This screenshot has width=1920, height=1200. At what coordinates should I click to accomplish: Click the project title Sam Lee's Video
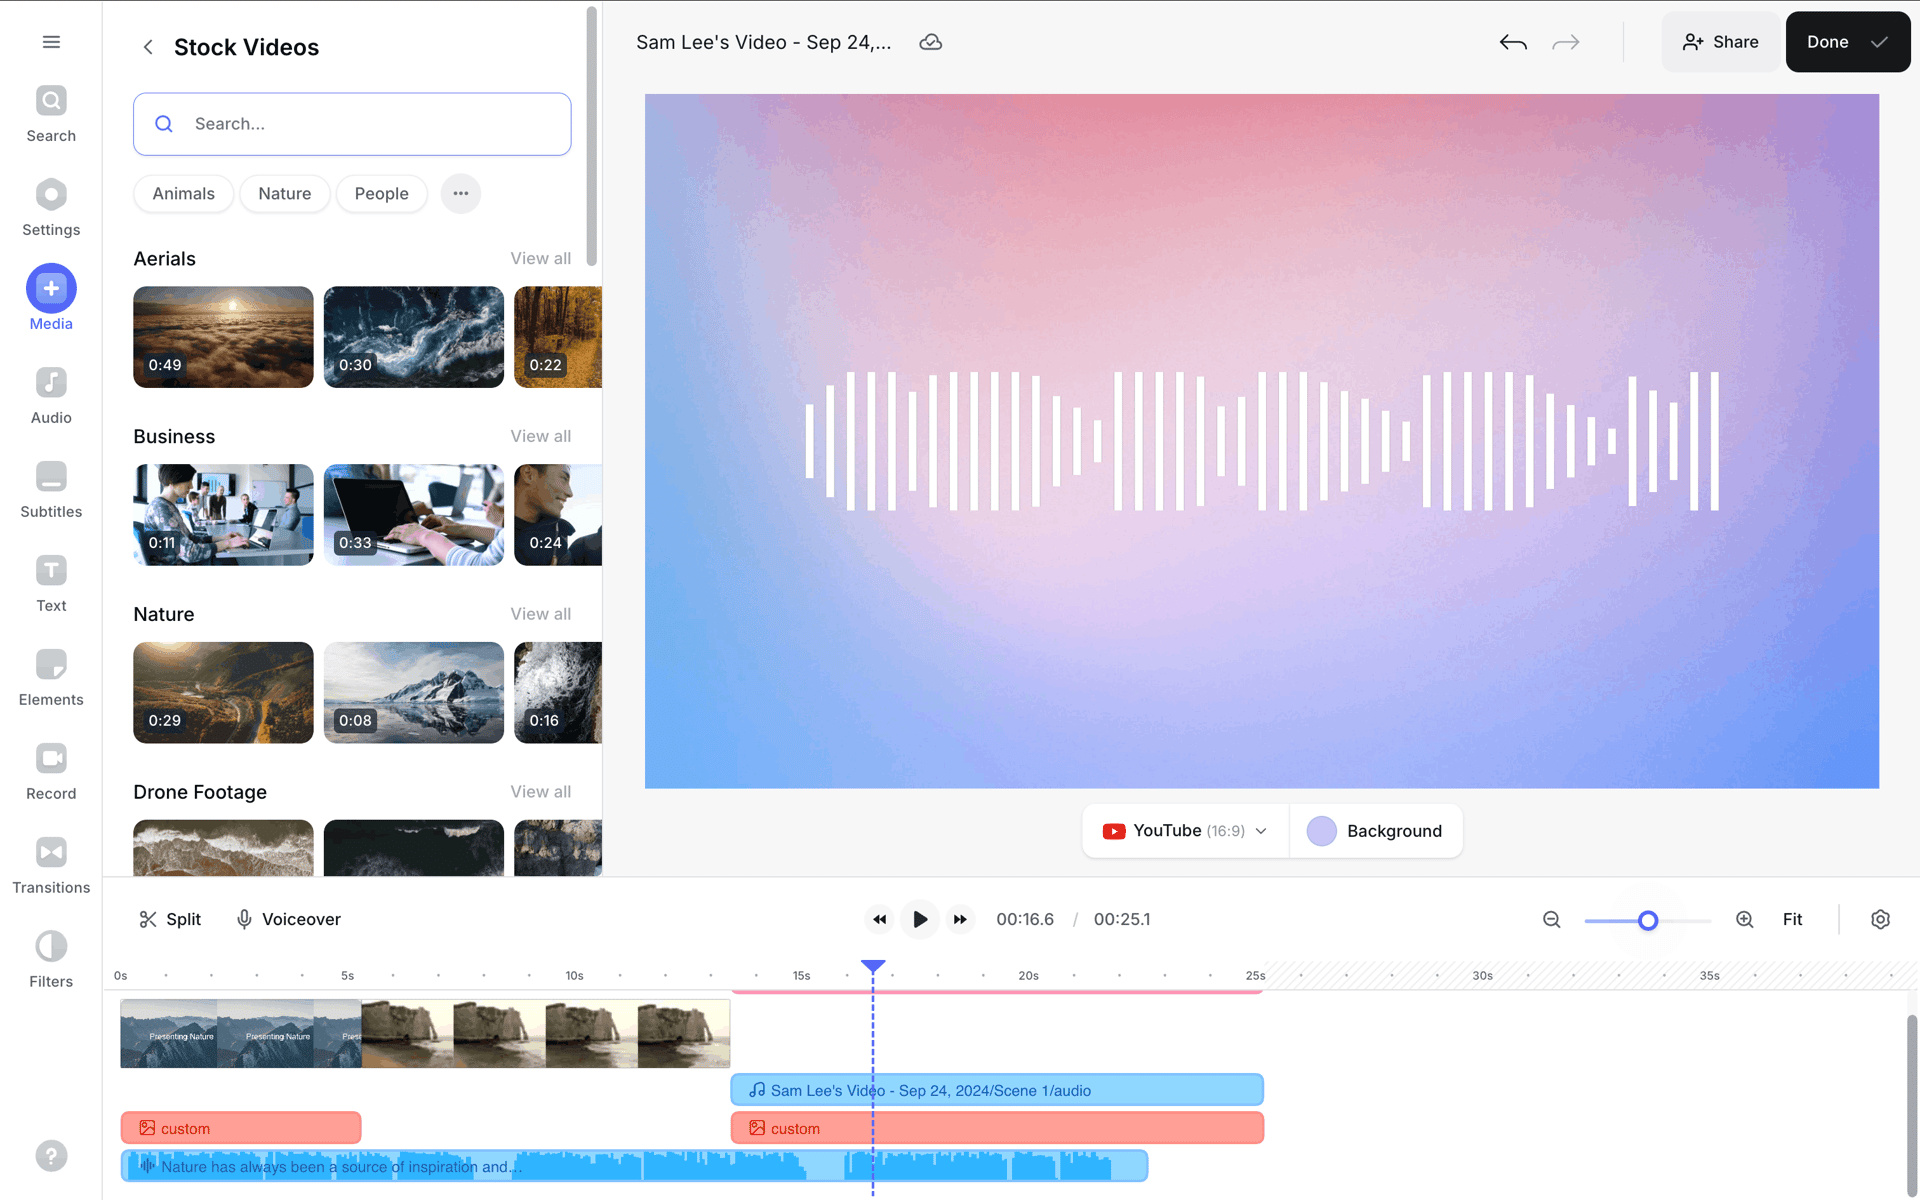(763, 42)
